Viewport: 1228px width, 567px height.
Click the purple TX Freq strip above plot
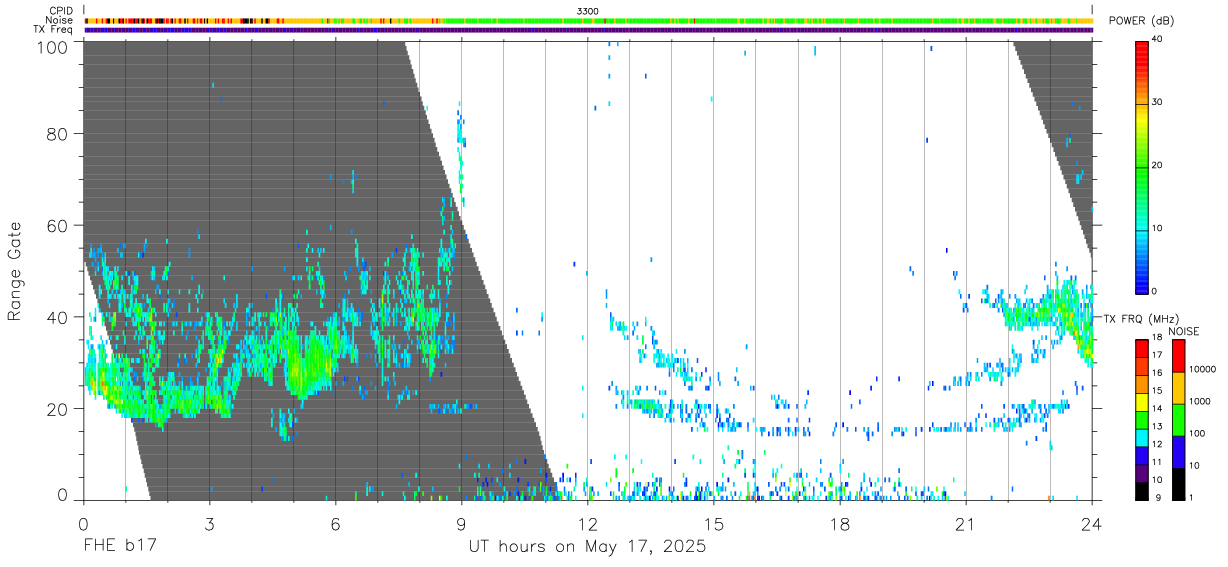588,30
